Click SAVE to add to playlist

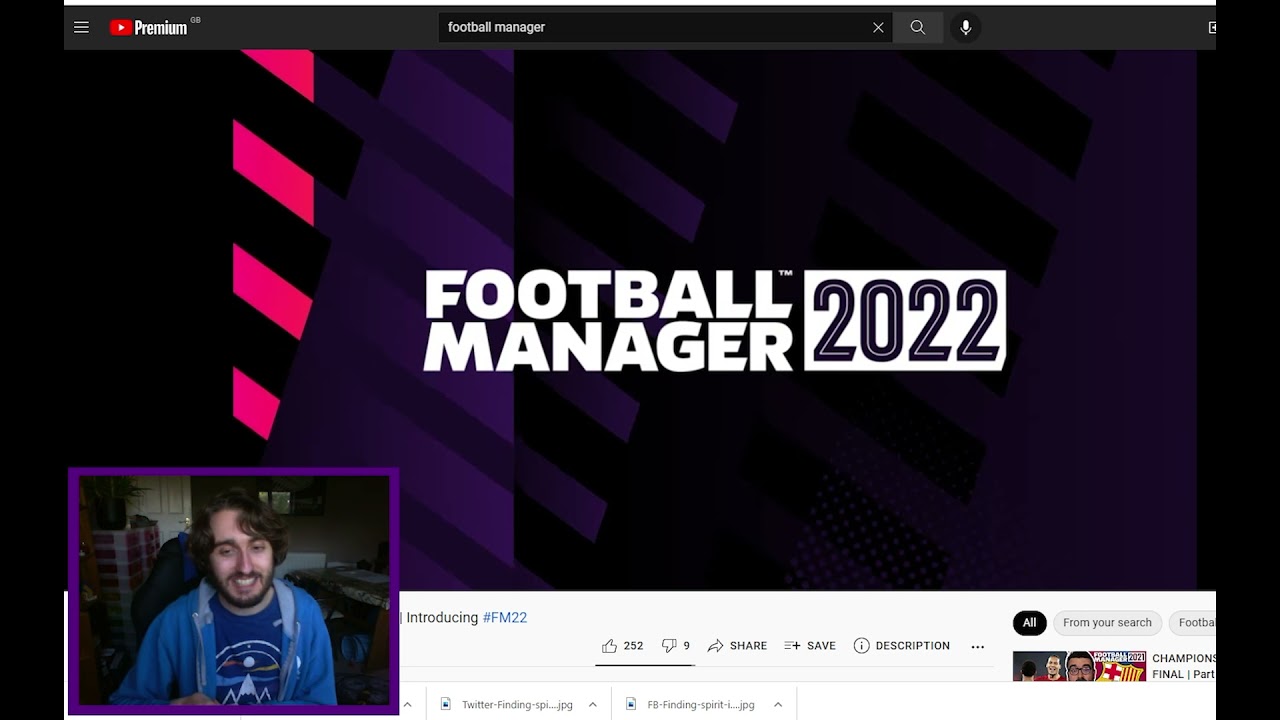coord(810,646)
